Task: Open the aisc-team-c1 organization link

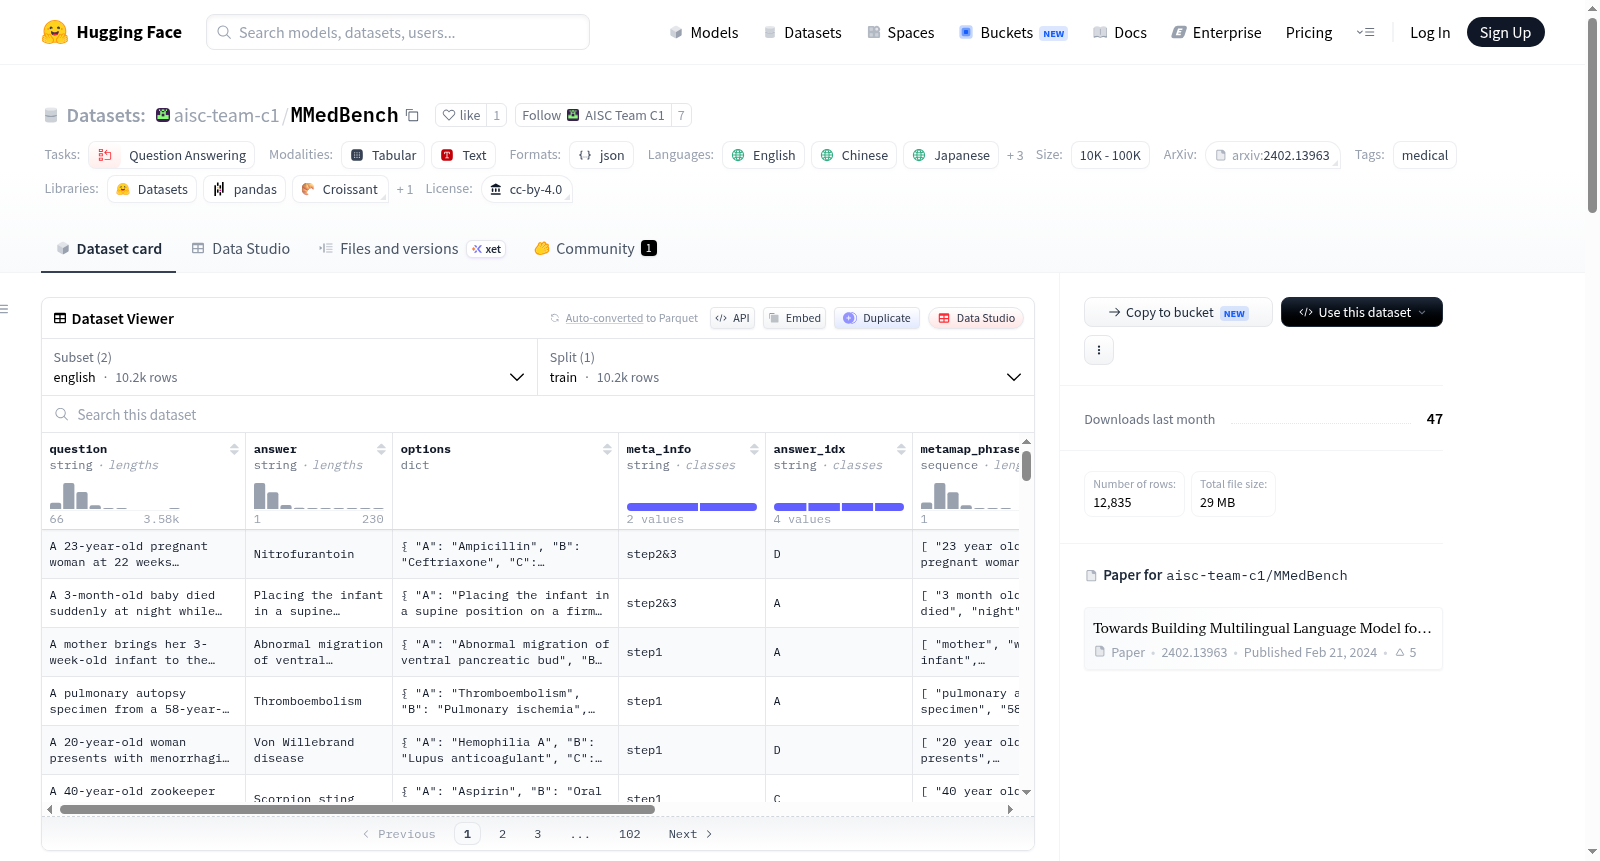Action: [x=226, y=115]
